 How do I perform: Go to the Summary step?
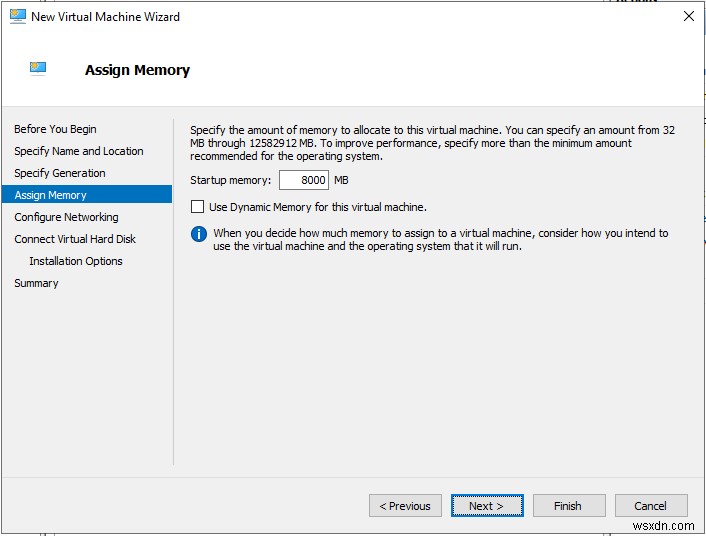pos(36,283)
